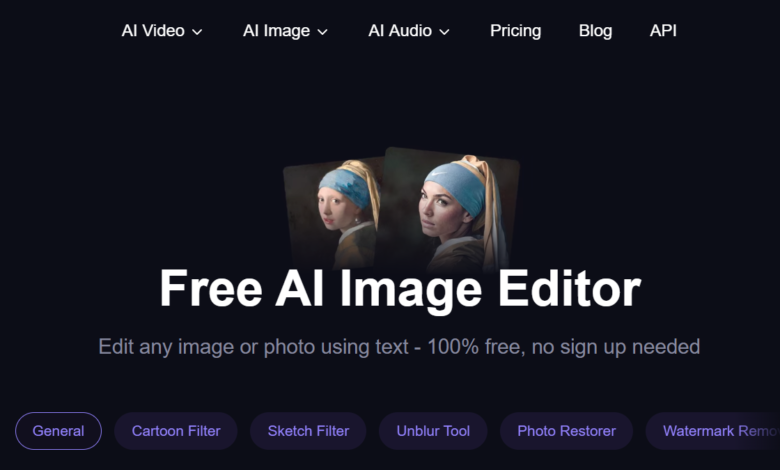Expand the AI Audio chevron arrow
This screenshot has height=470, width=780.
point(444,32)
